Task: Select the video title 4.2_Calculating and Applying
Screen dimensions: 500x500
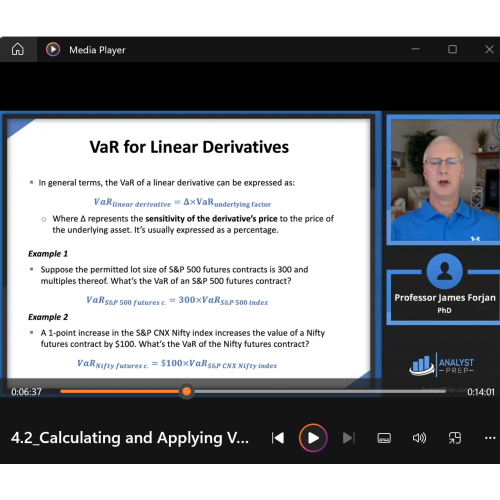Action: [130, 438]
